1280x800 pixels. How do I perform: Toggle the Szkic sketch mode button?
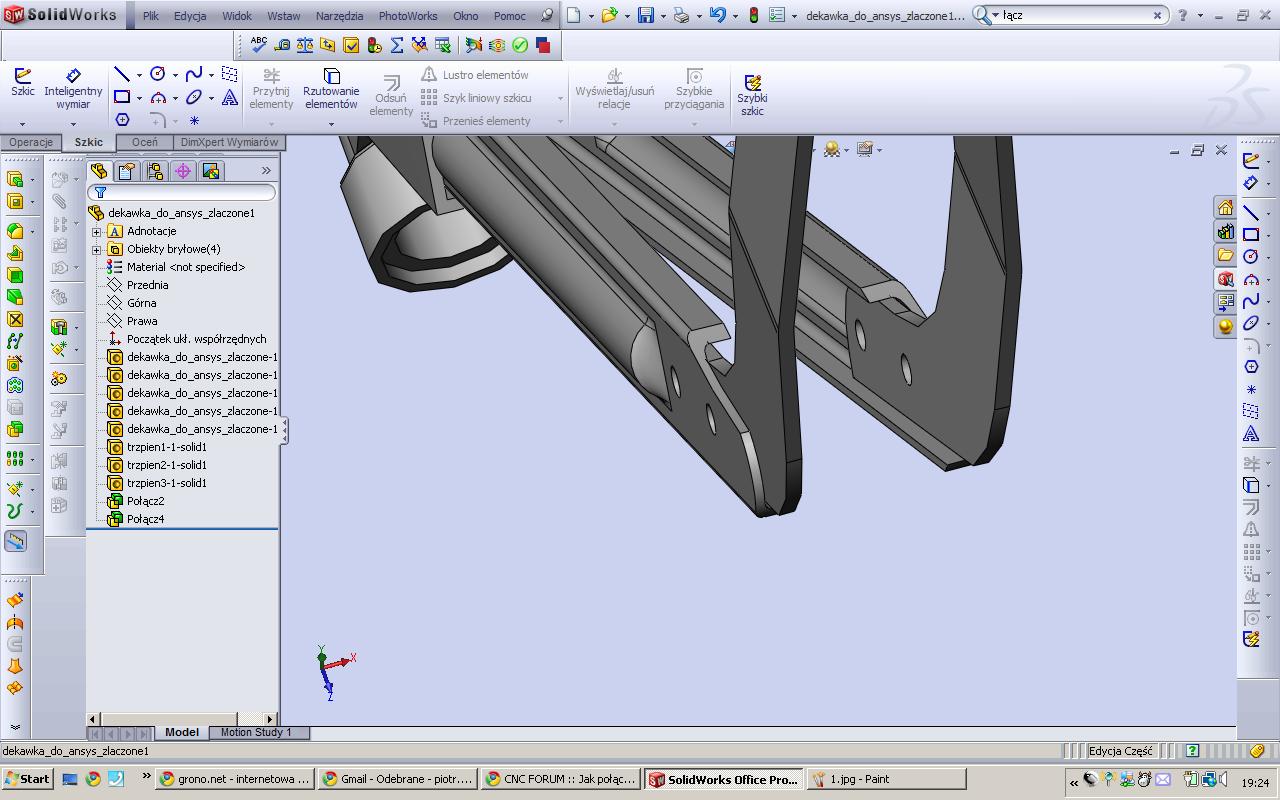(23, 84)
